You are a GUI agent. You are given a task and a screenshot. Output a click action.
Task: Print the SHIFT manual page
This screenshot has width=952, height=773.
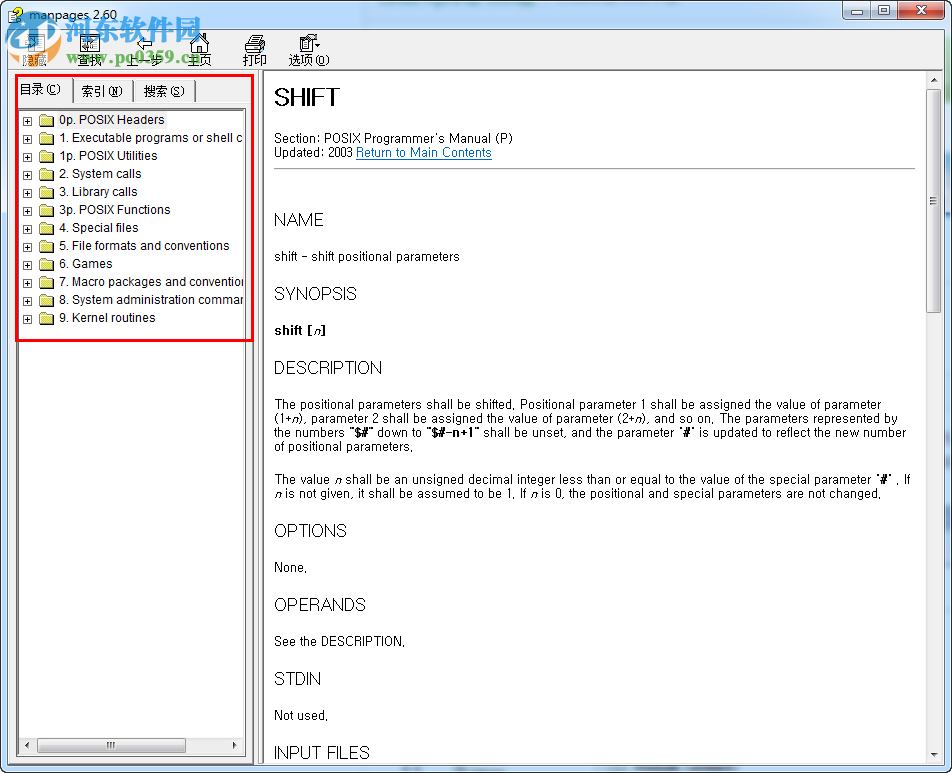(x=255, y=45)
